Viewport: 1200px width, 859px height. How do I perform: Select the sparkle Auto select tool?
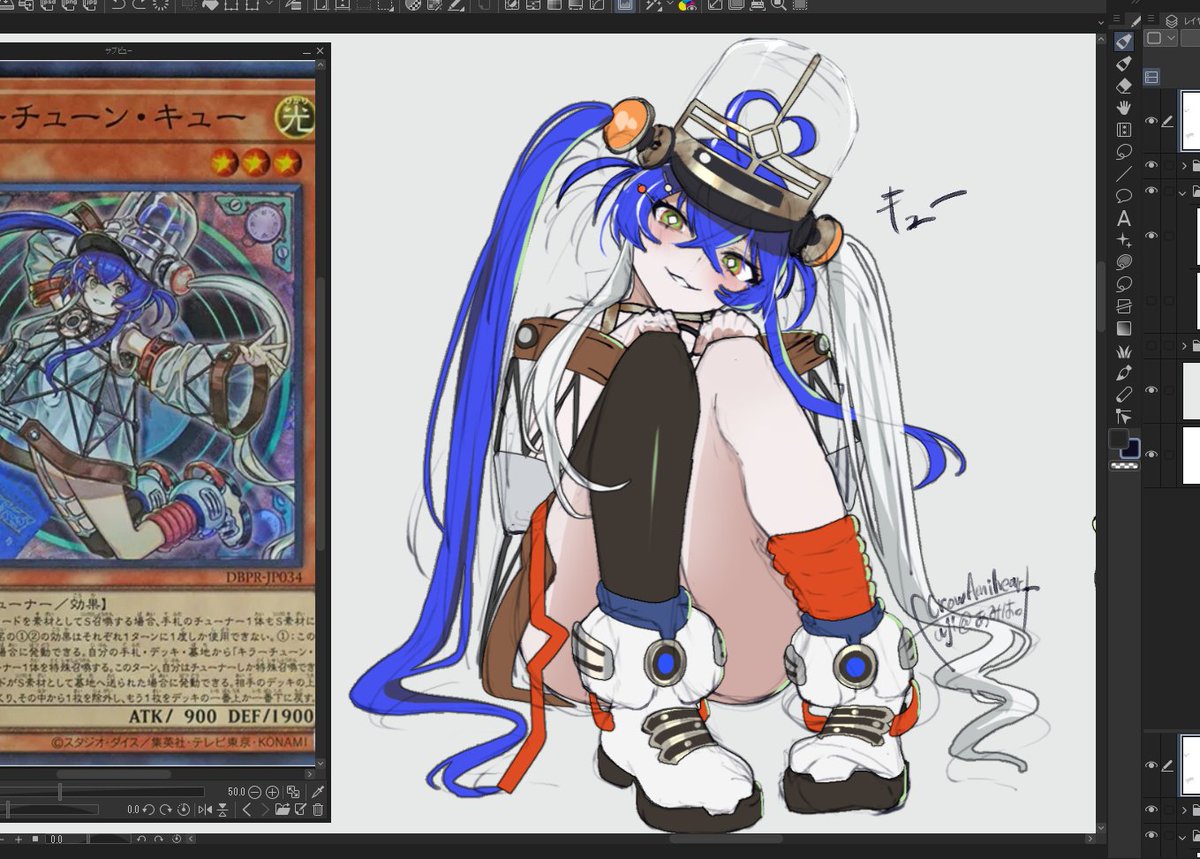click(x=1124, y=240)
